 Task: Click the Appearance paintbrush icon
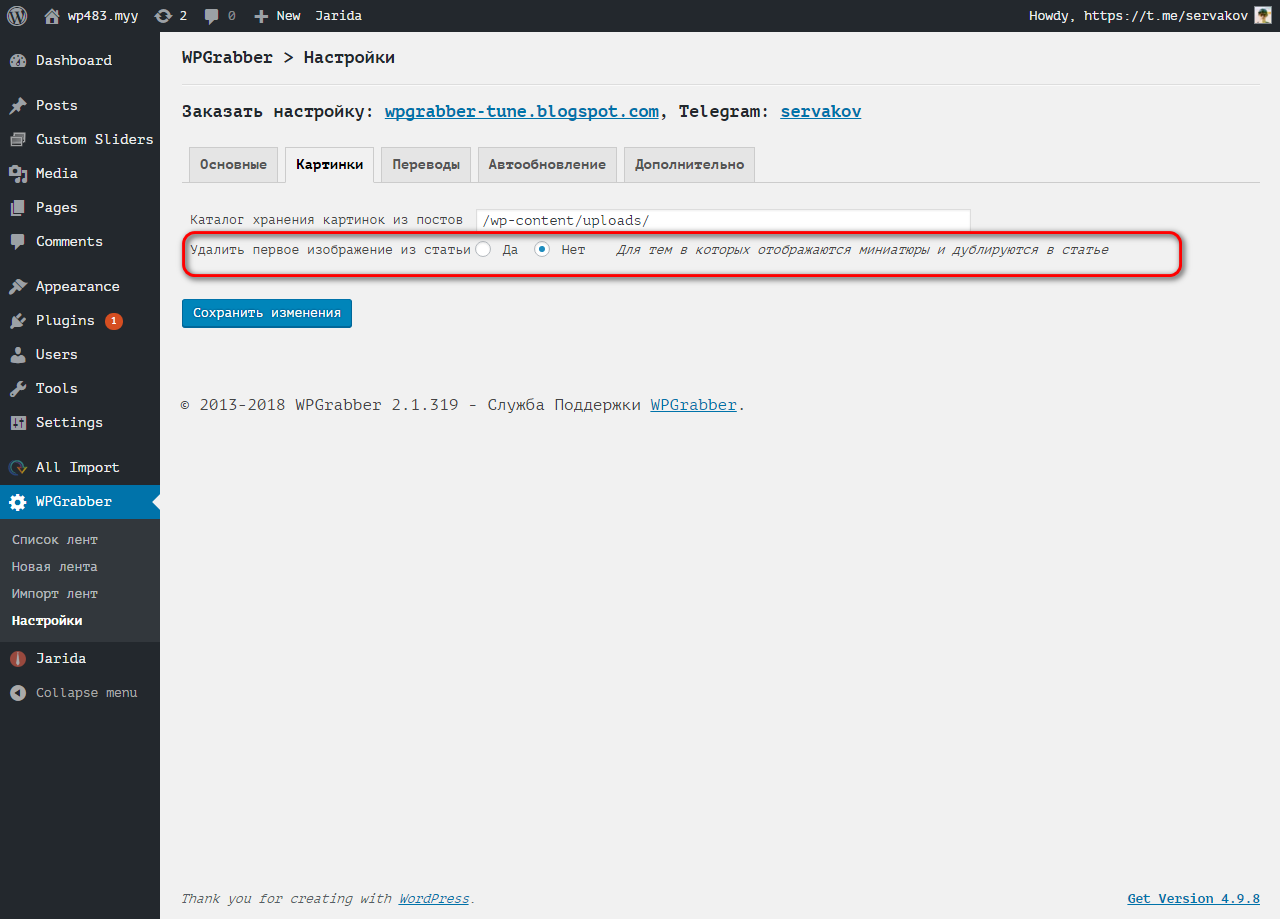18,286
